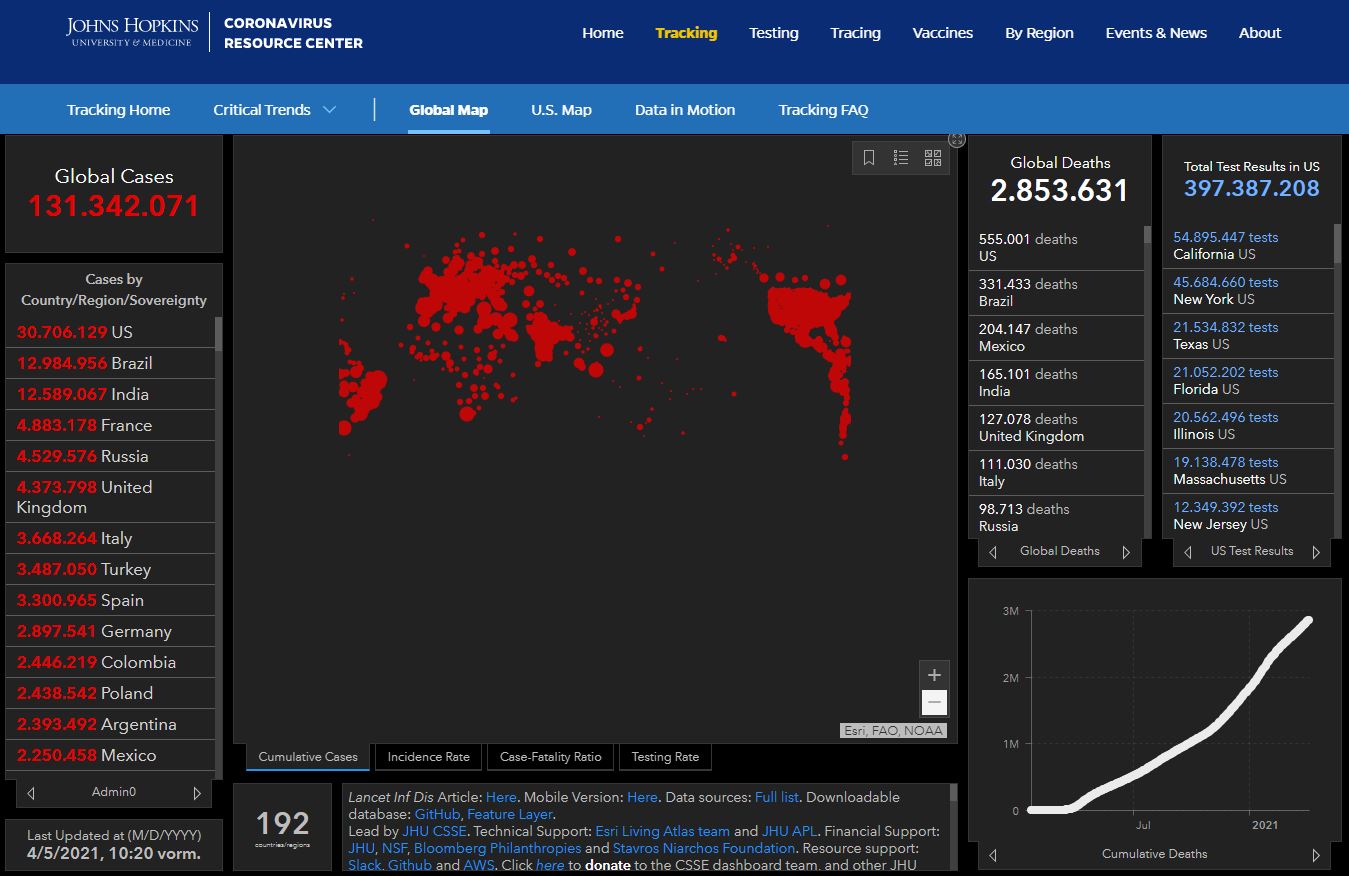Go to previous Cumulative Deaths chart
The width and height of the screenshot is (1349, 876).
pos(993,855)
